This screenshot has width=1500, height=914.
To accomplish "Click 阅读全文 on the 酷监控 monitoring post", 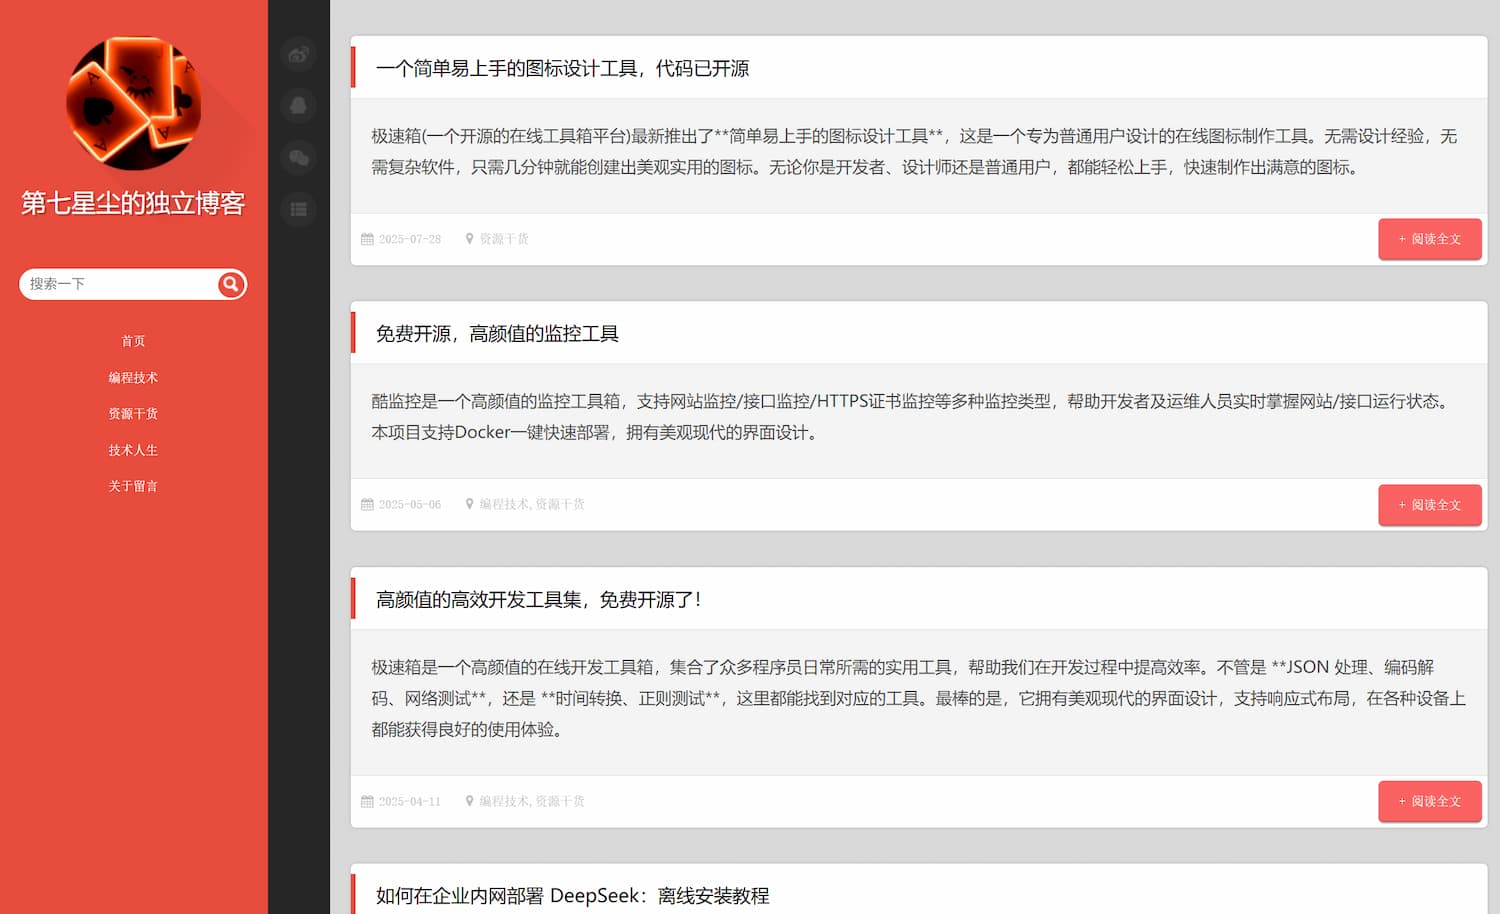I will (1430, 505).
